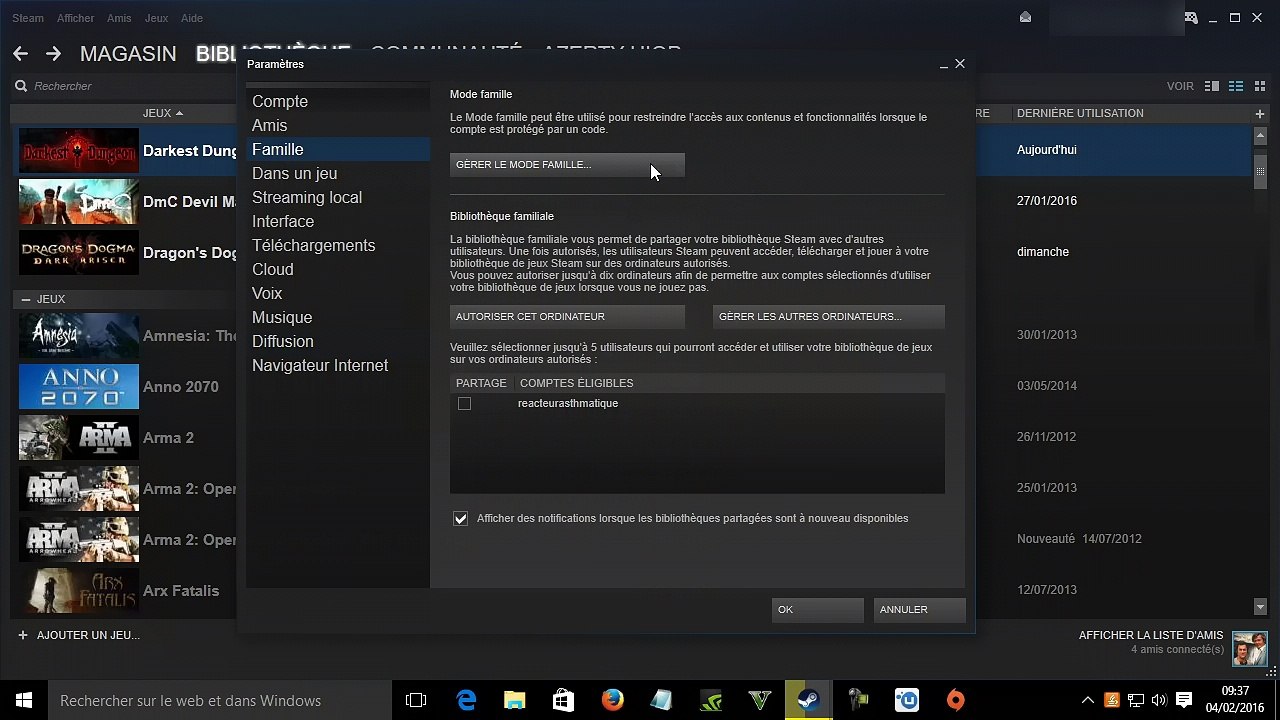Open Diffusion settings

coord(338,342)
